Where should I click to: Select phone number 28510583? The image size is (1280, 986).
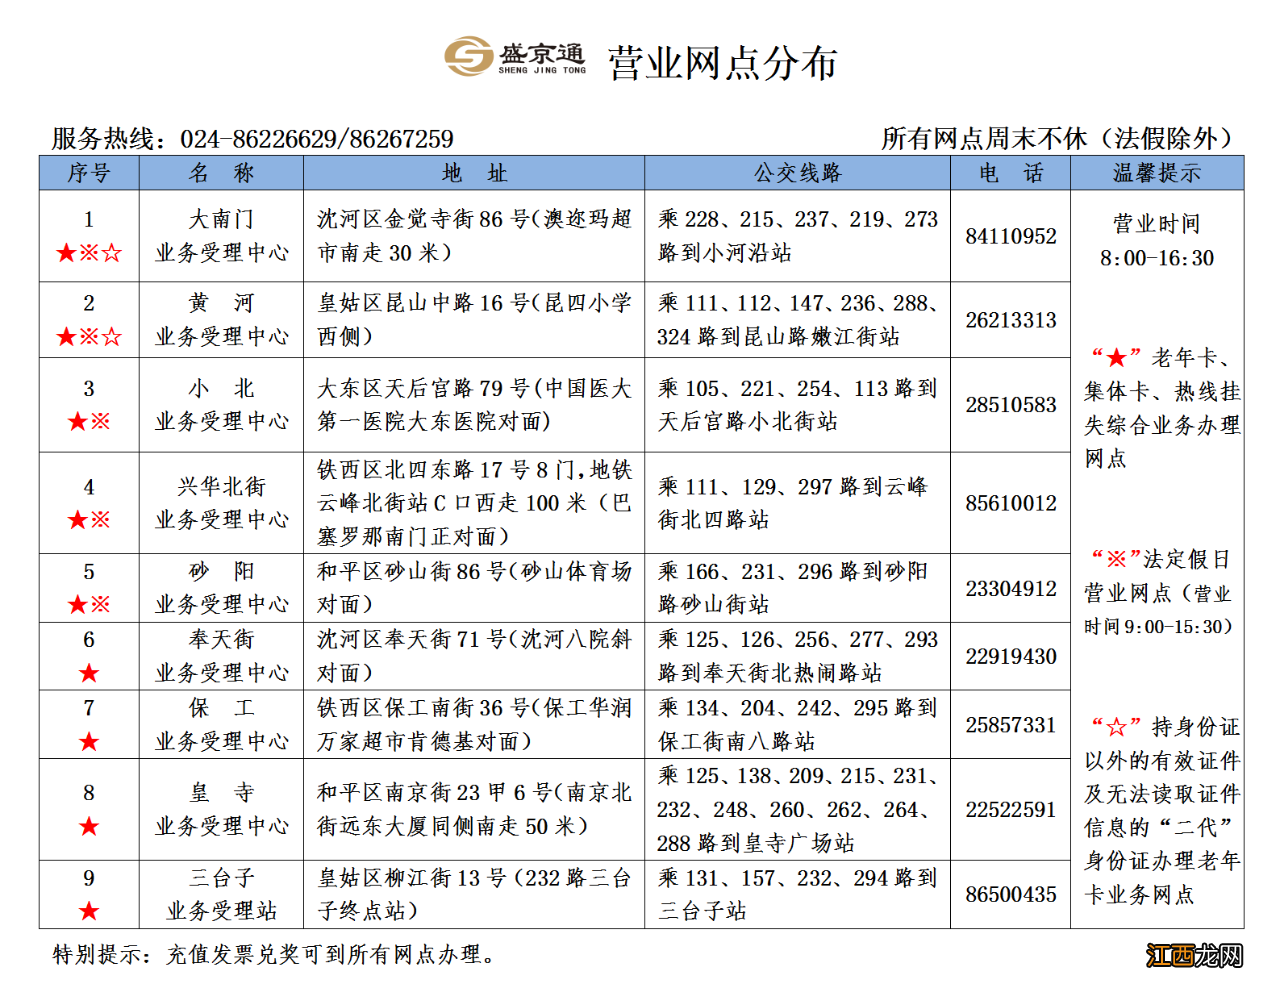point(1010,405)
